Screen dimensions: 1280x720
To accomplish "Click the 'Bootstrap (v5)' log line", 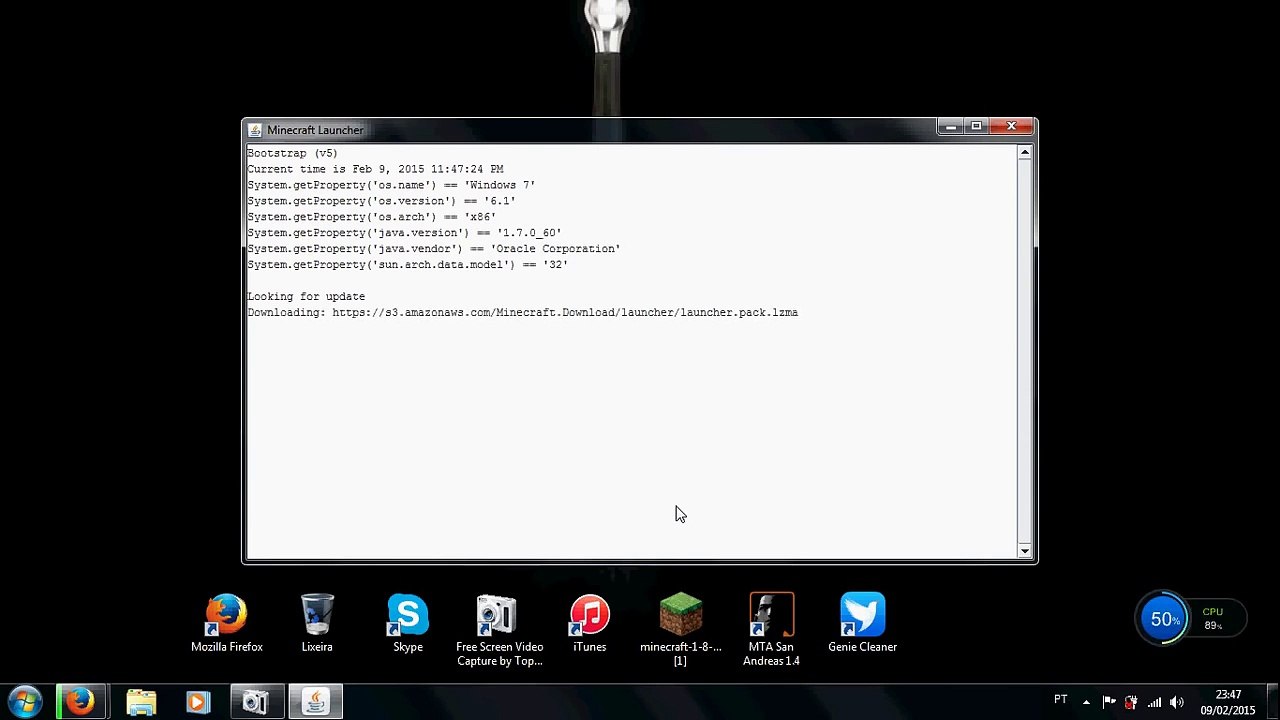I will 292,153.
